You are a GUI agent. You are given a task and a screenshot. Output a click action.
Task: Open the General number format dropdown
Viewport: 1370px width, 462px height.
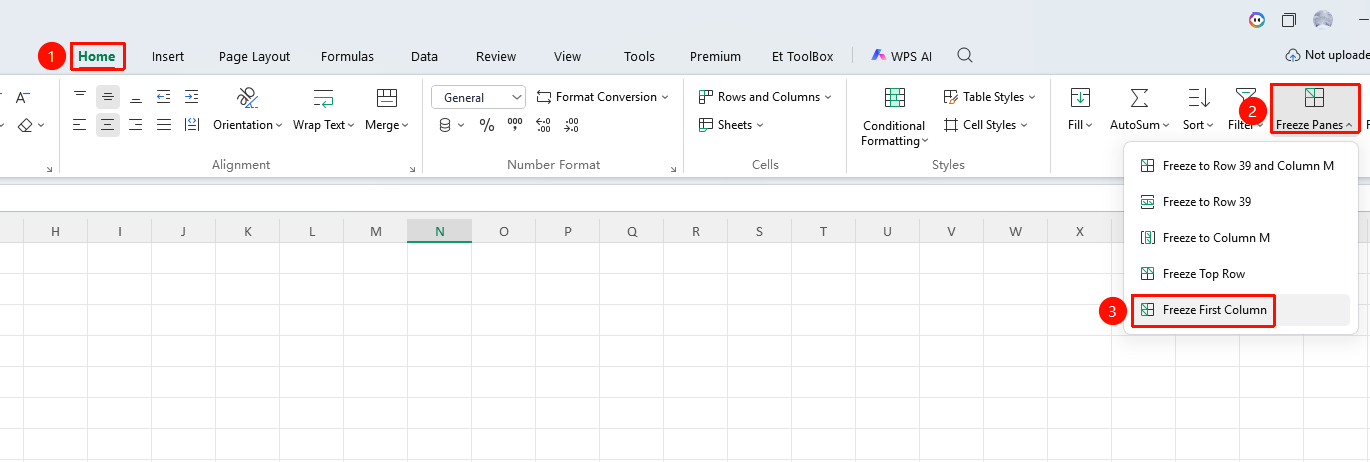pos(478,97)
